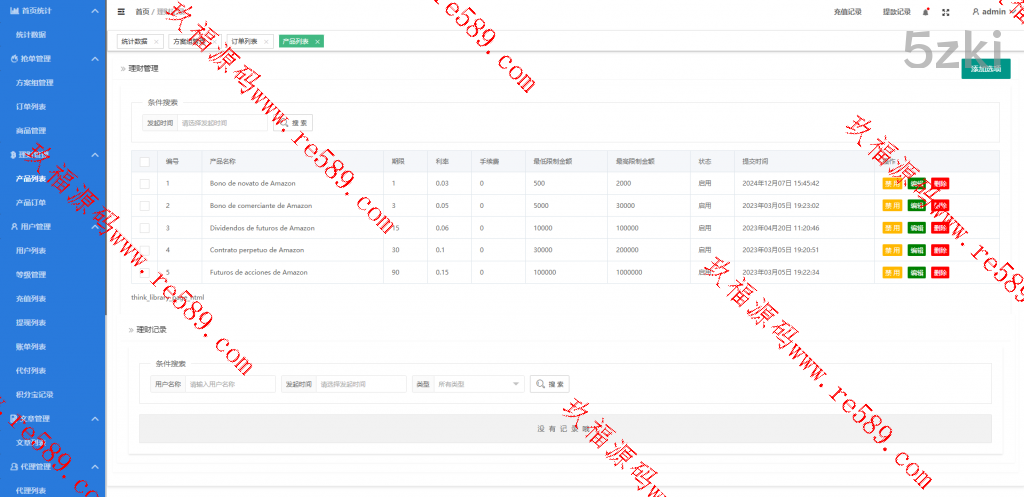Open 充值列表 in the sidebar menu
The image size is (1024, 497).
tap(32, 298)
